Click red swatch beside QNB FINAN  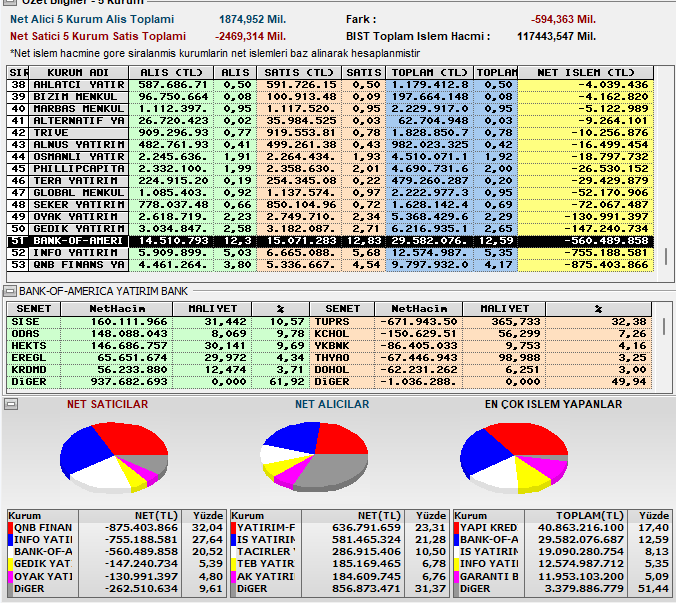click(11, 528)
